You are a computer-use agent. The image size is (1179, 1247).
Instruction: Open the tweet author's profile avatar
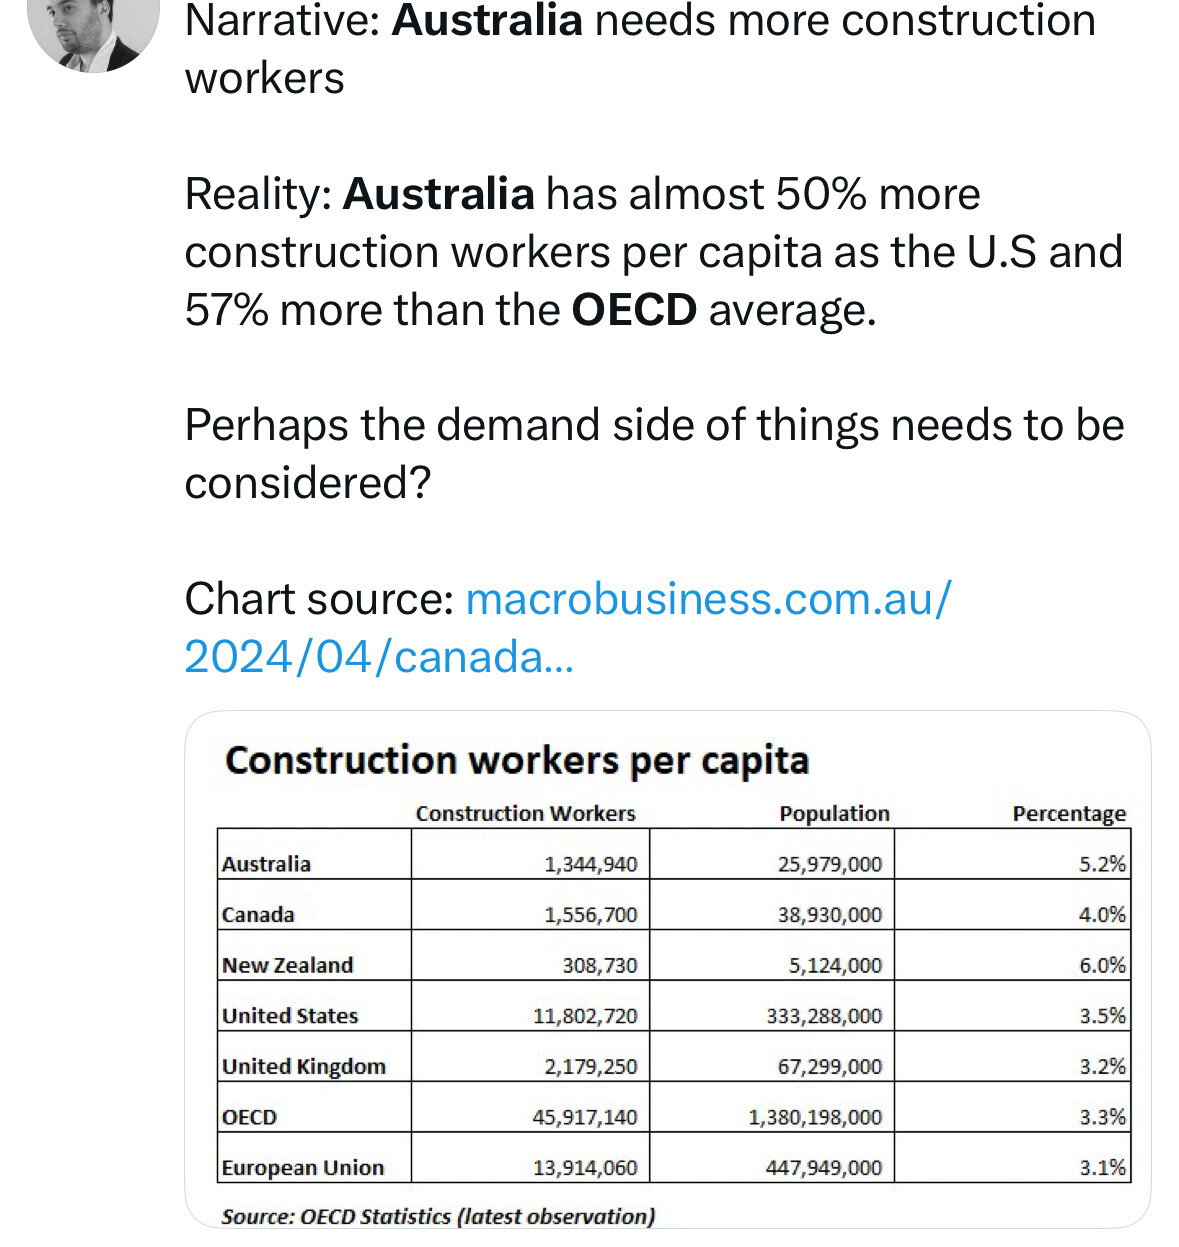[x=93, y=30]
